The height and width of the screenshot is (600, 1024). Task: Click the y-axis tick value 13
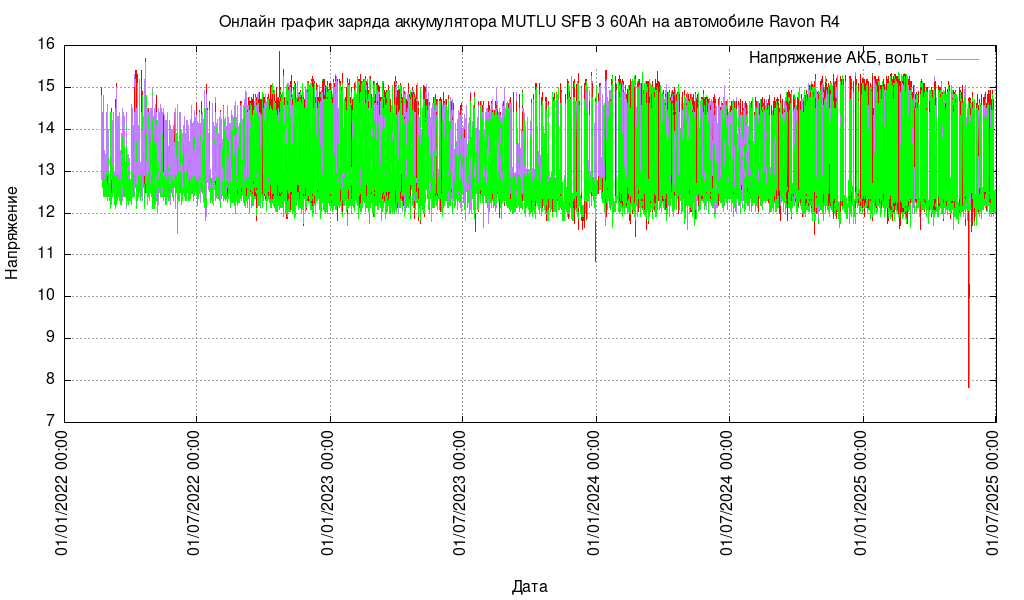(46, 171)
